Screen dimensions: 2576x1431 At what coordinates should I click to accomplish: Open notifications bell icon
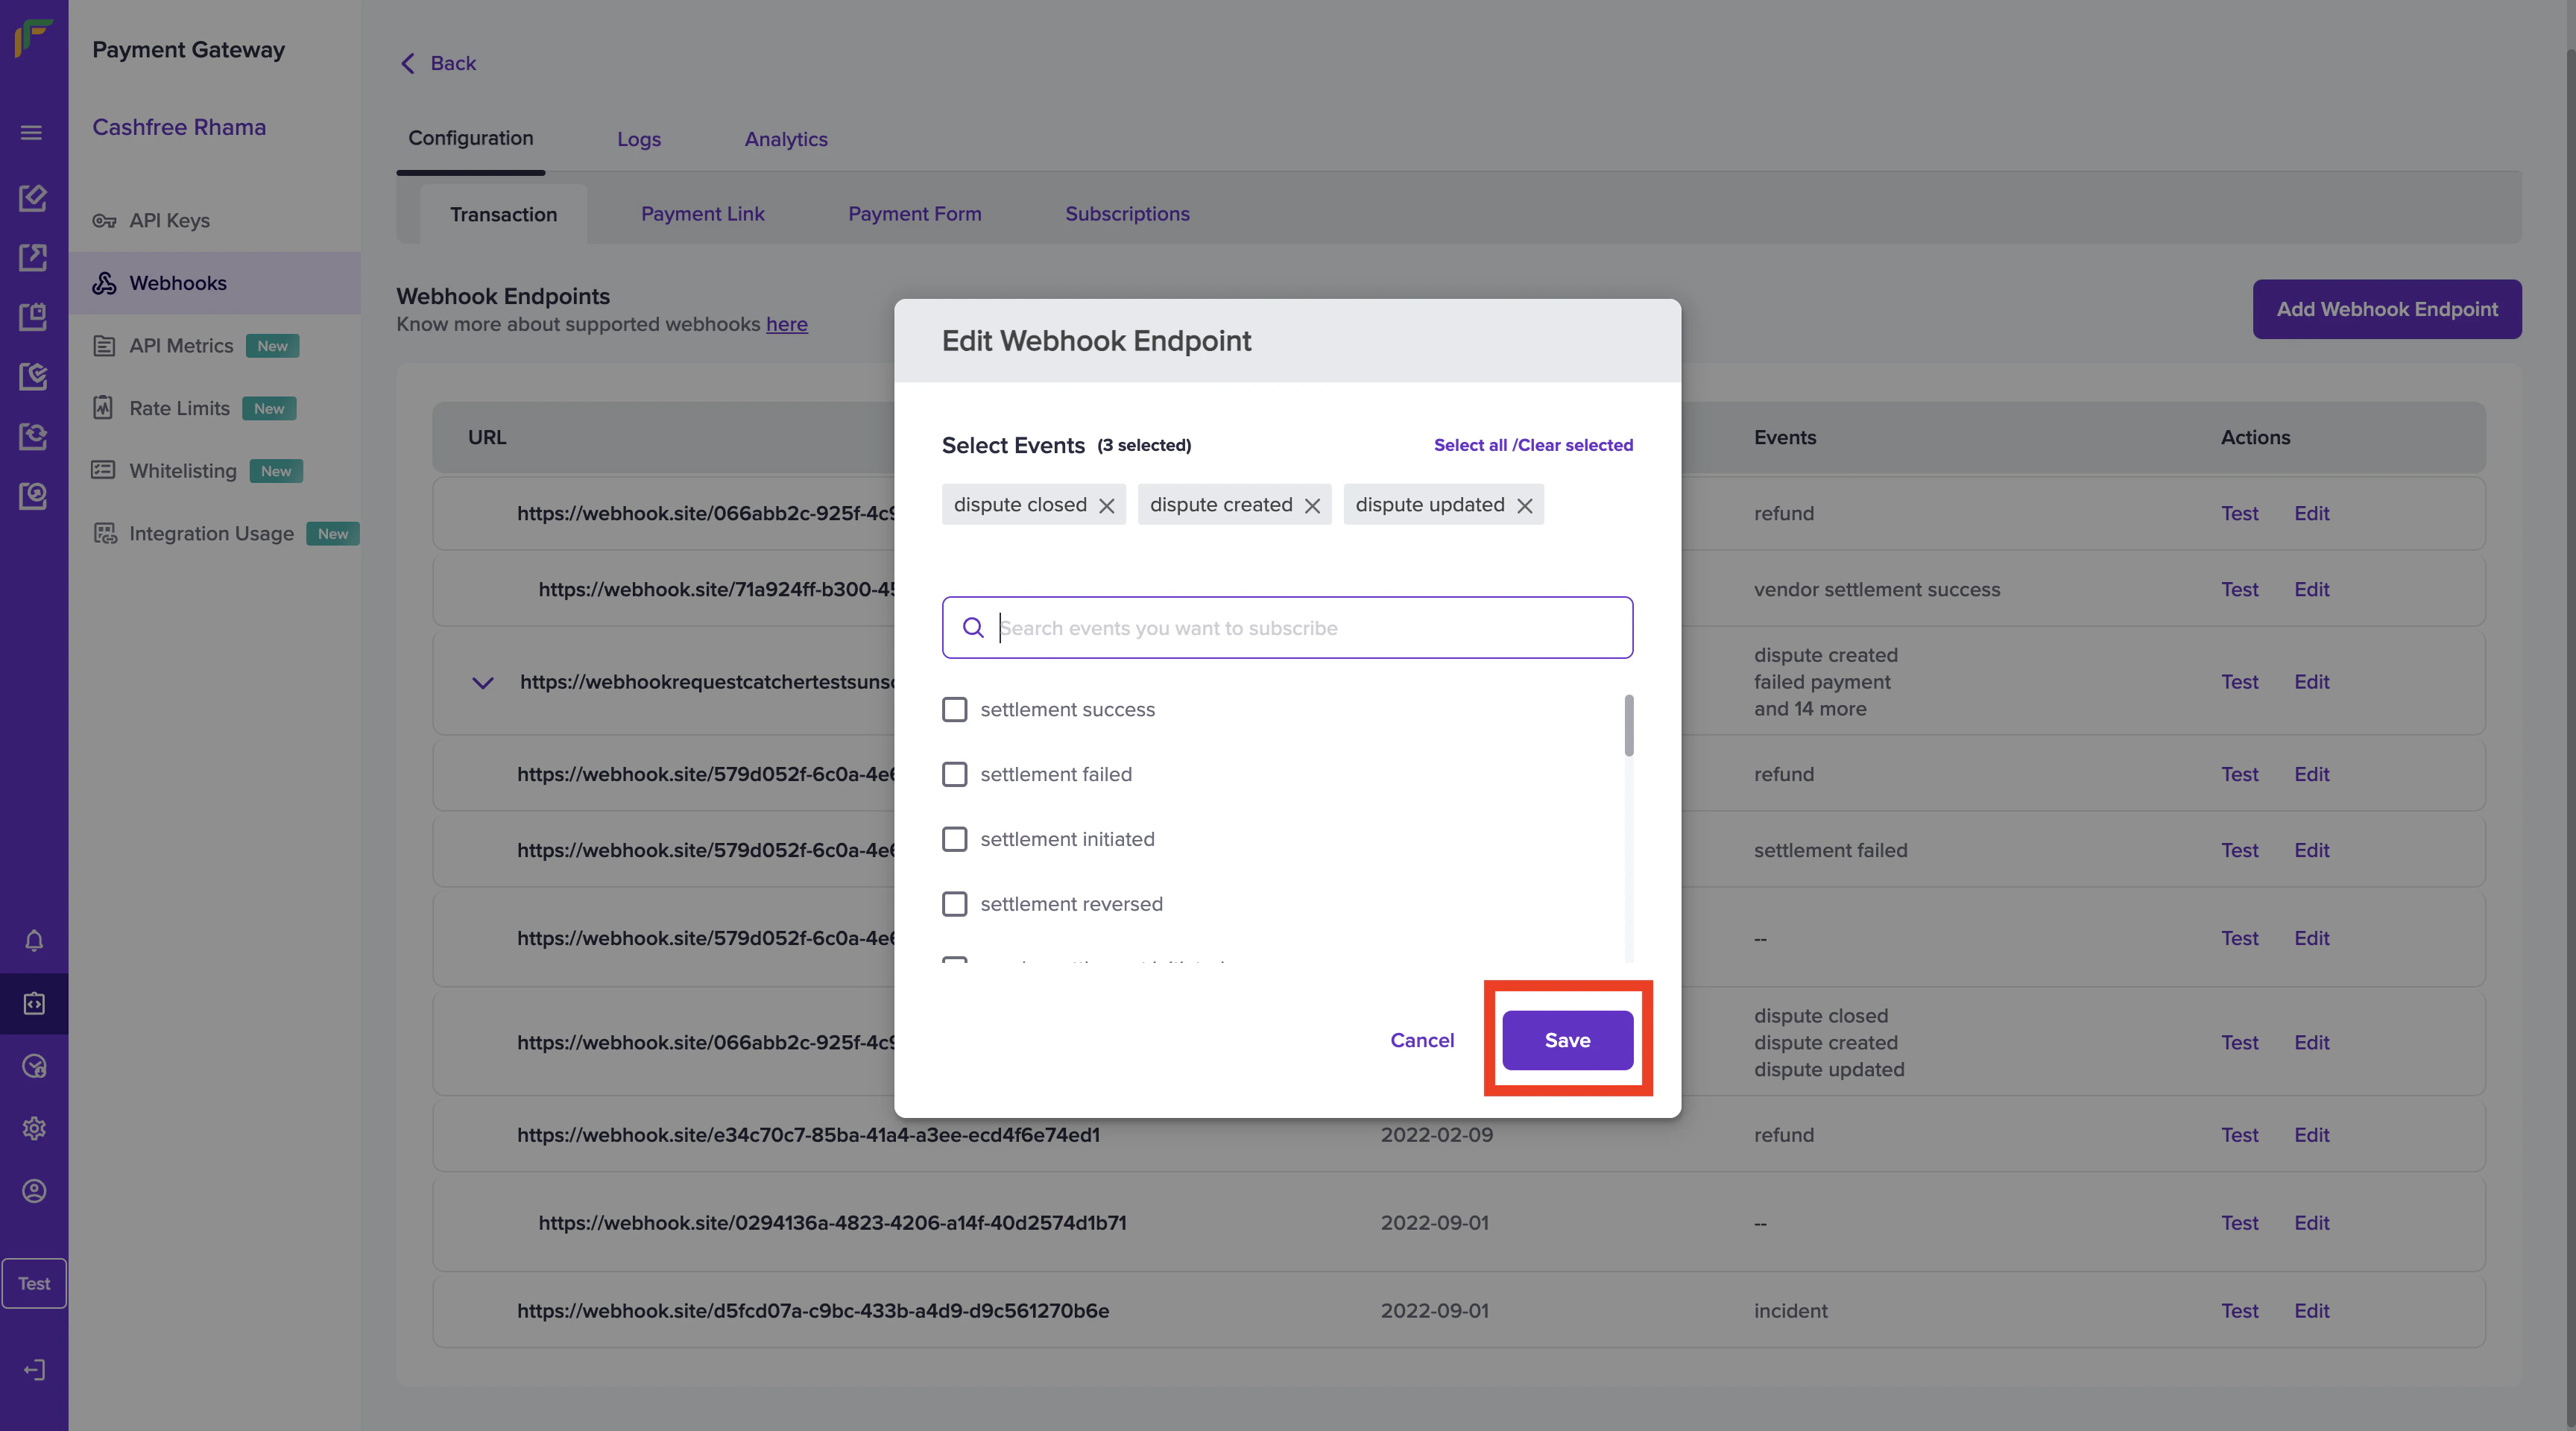(x=34, y=941)
